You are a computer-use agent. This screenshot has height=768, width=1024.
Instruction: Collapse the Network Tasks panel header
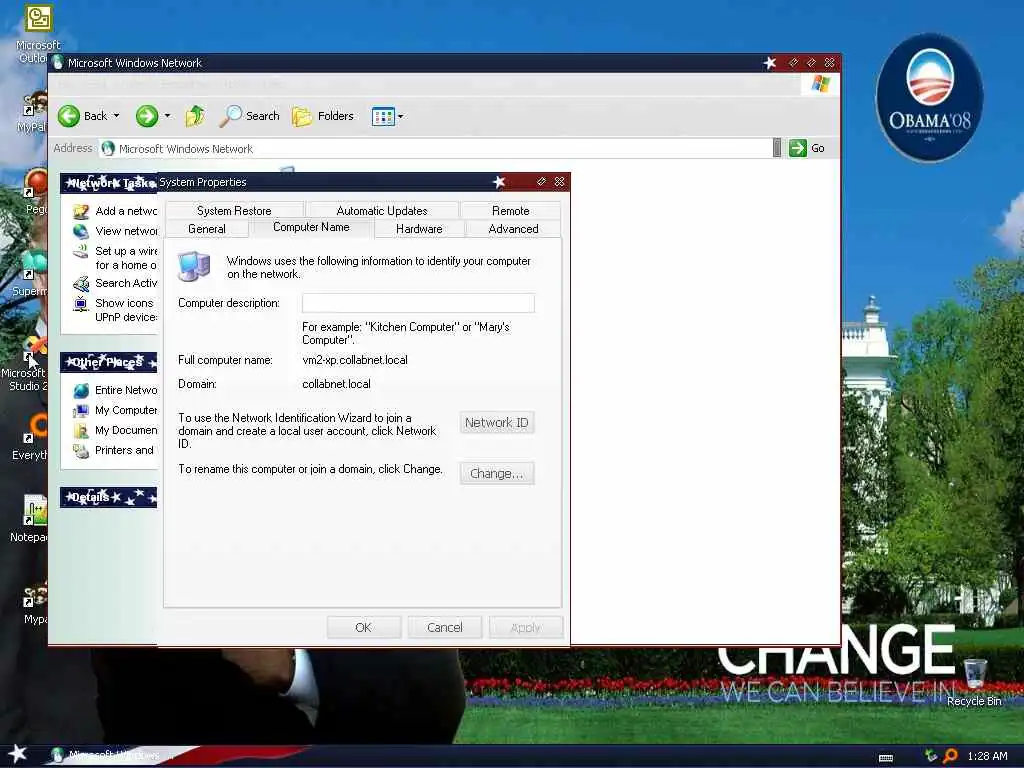point(108,183)
